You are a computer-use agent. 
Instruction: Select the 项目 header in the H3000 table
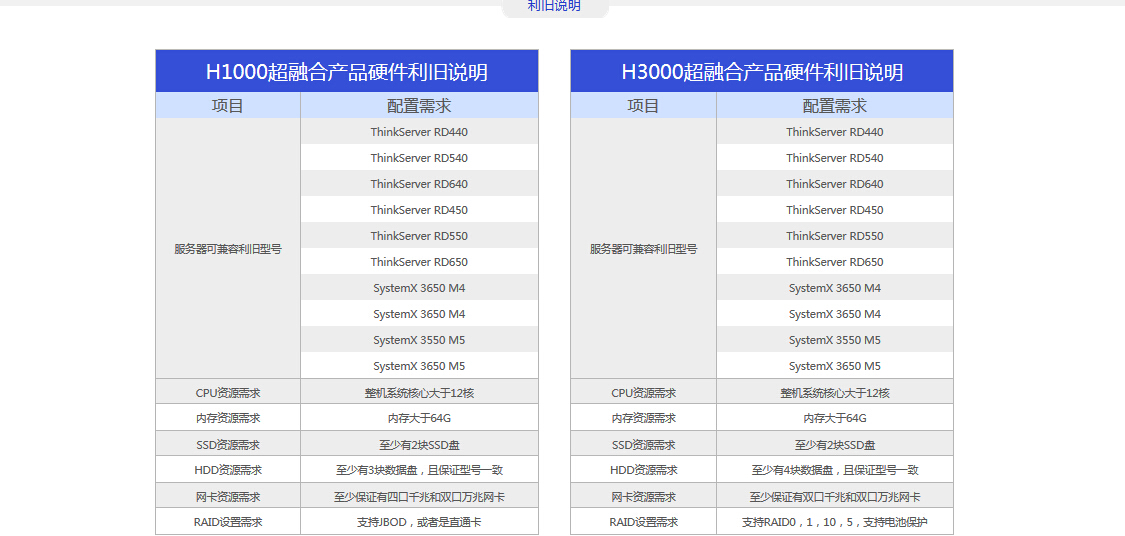coord(643,106)
